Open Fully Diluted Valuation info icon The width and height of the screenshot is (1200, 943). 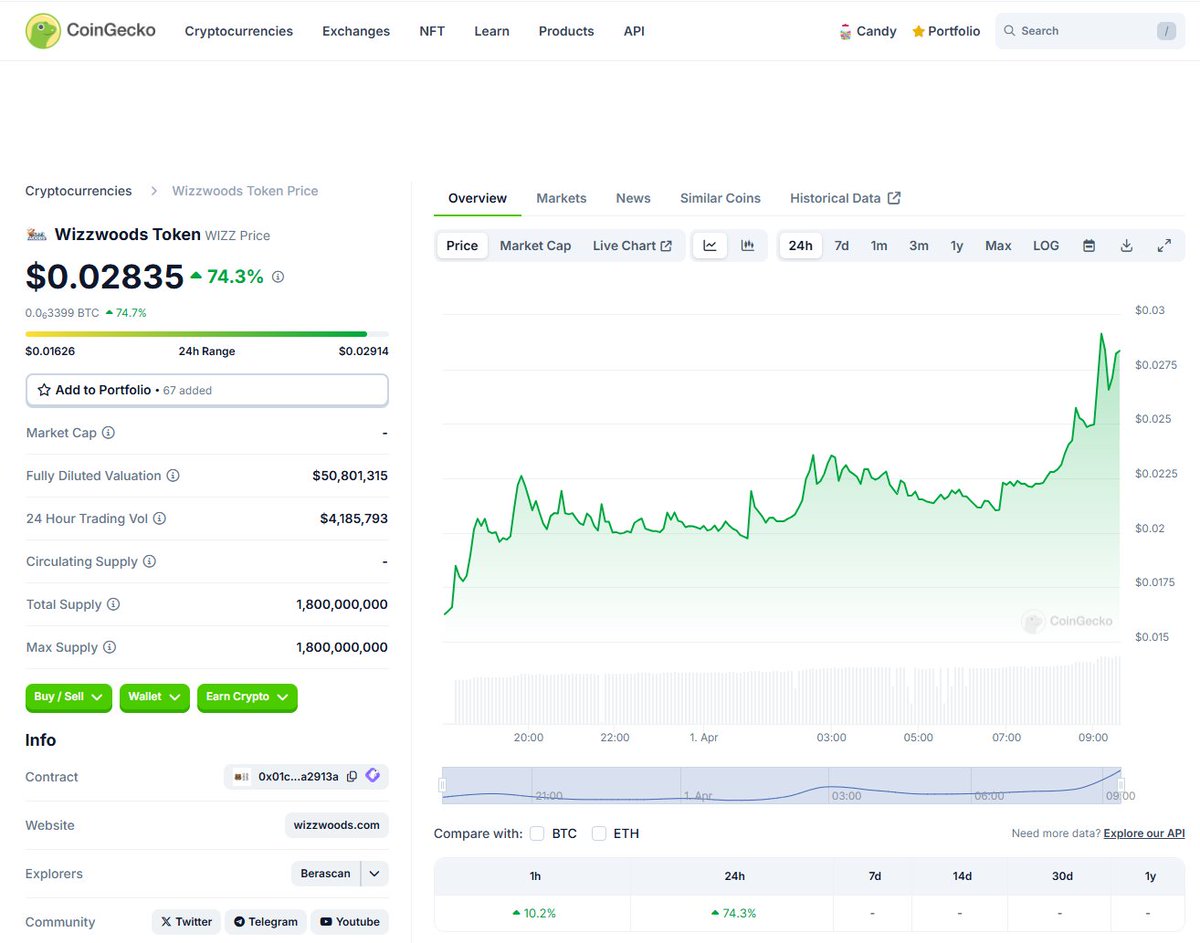tap(173, 476)
